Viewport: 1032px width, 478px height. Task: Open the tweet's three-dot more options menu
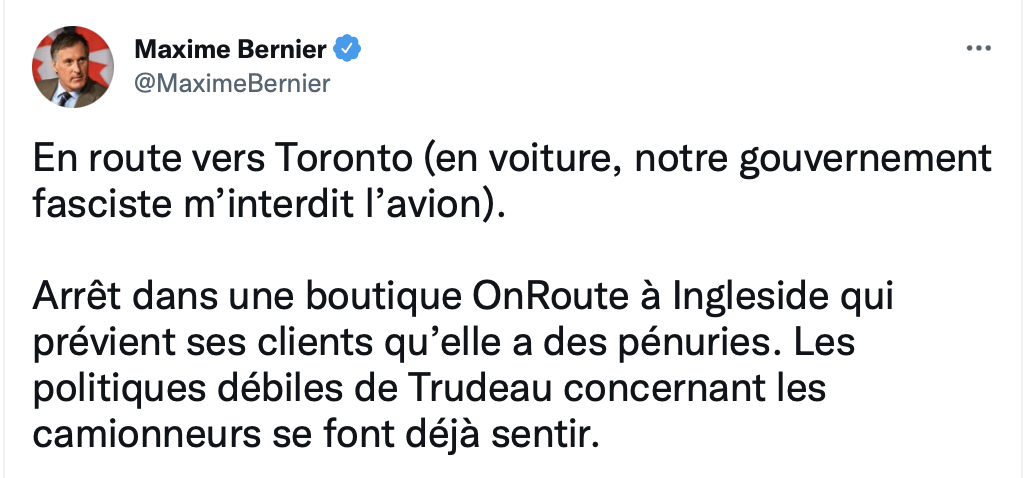(978, 48)
